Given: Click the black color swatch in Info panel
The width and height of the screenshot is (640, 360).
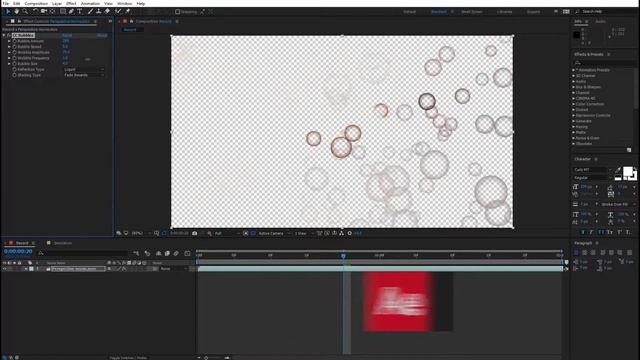Looking at the screenshot, I should tap(576, 35).
